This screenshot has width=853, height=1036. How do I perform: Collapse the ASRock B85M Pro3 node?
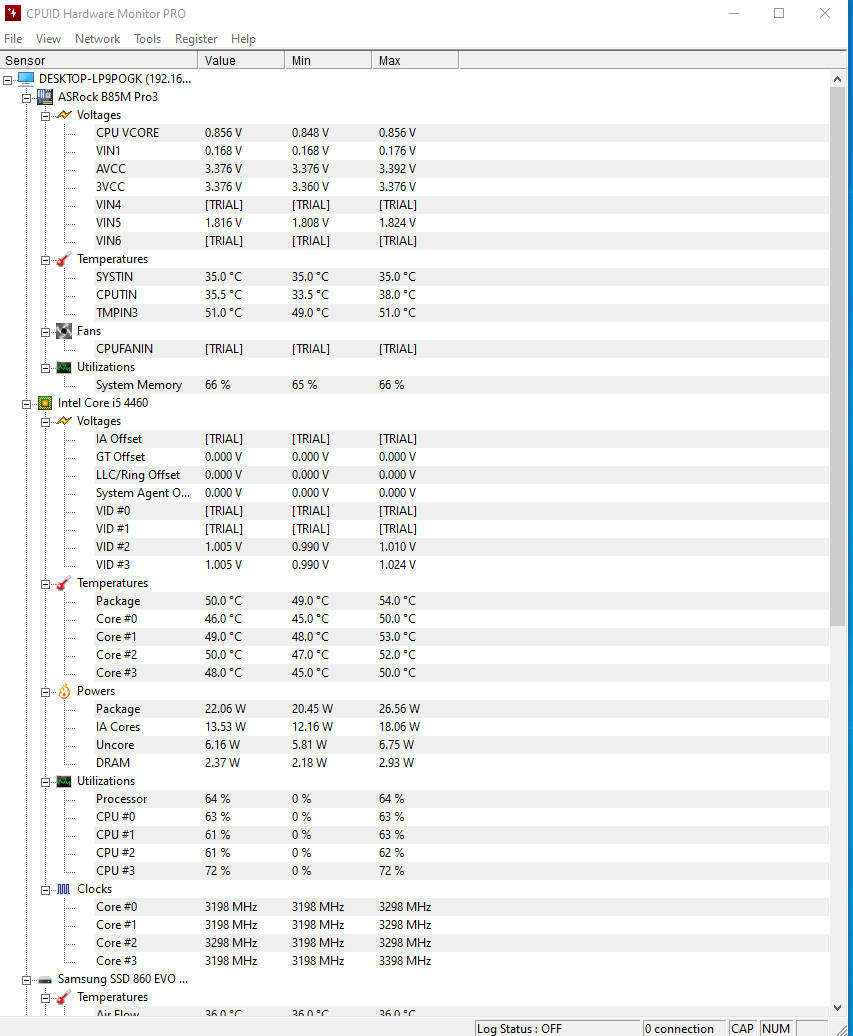pos(26,98)
